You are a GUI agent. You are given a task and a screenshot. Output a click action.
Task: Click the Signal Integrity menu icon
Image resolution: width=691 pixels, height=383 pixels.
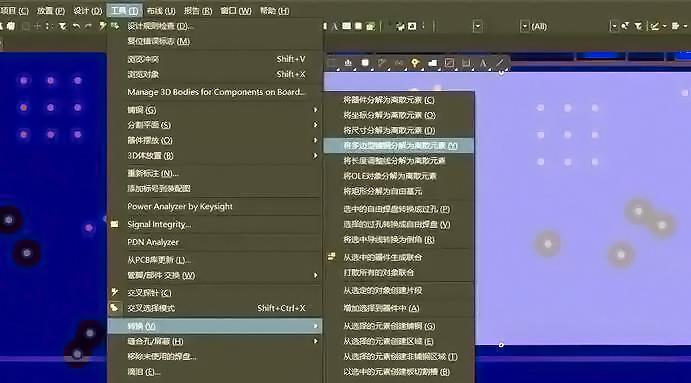pyautogui.click(x=115, y=224)
